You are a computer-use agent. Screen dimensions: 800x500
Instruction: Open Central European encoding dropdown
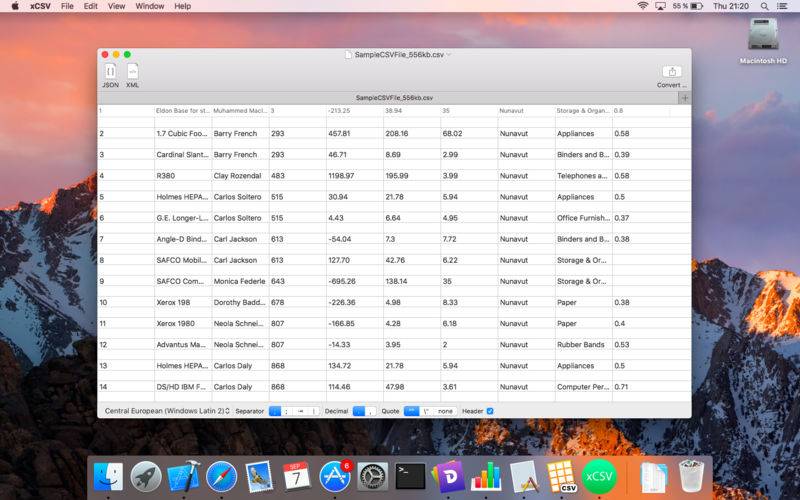coord(167,411)
